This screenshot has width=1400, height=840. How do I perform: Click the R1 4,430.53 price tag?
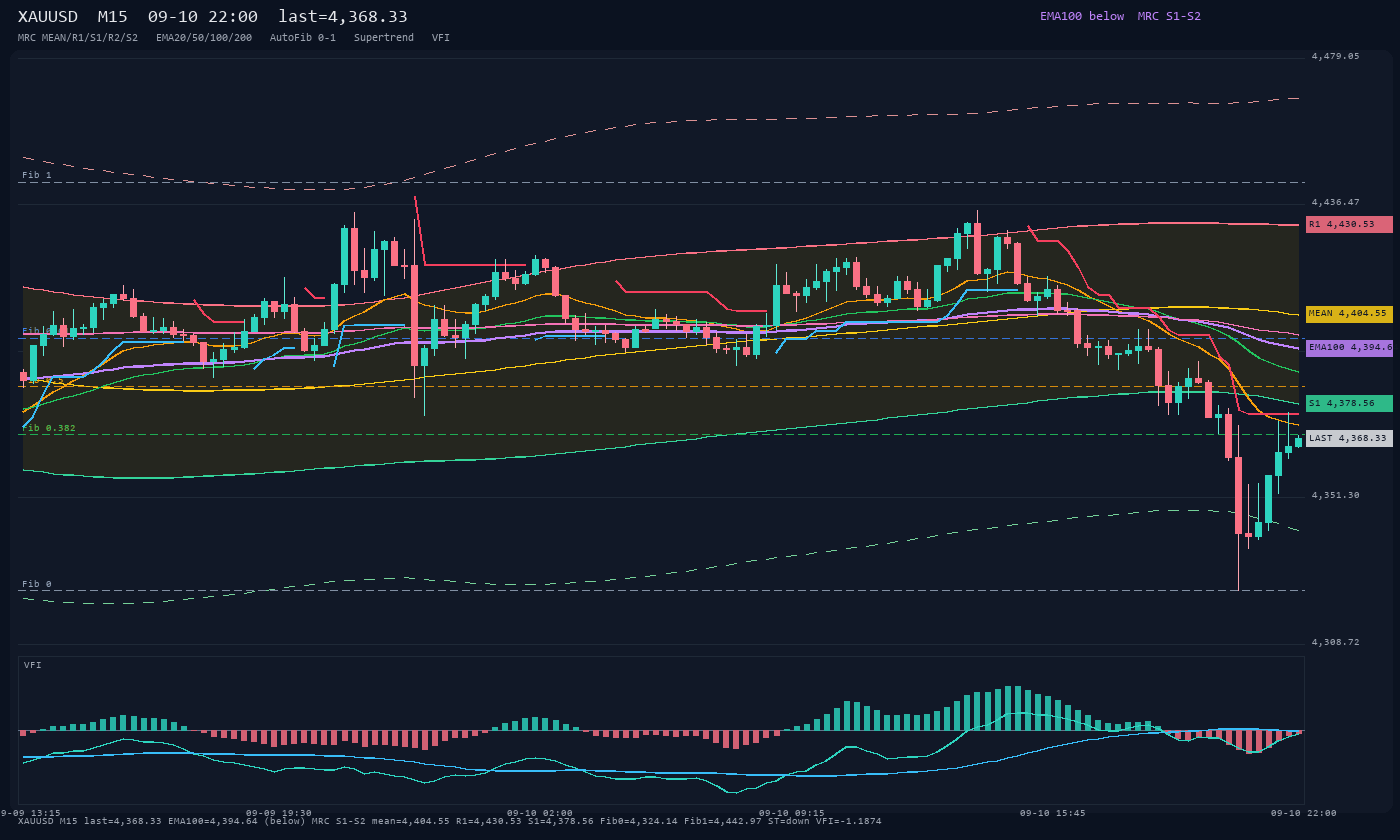(1349, 224)
